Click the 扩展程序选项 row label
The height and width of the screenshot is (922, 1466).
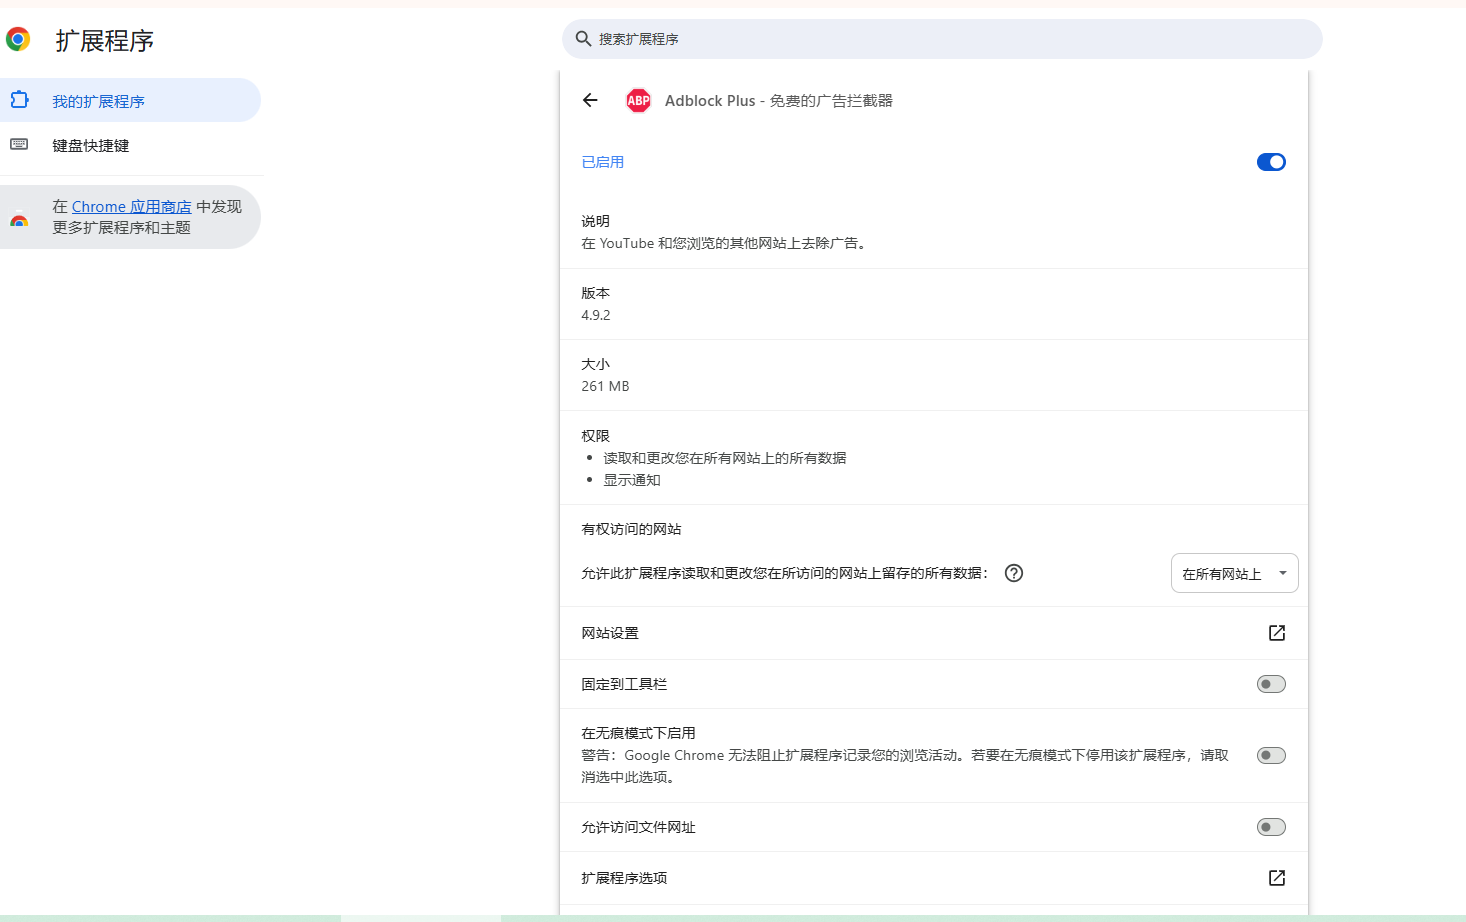click(x=624, y=878)
